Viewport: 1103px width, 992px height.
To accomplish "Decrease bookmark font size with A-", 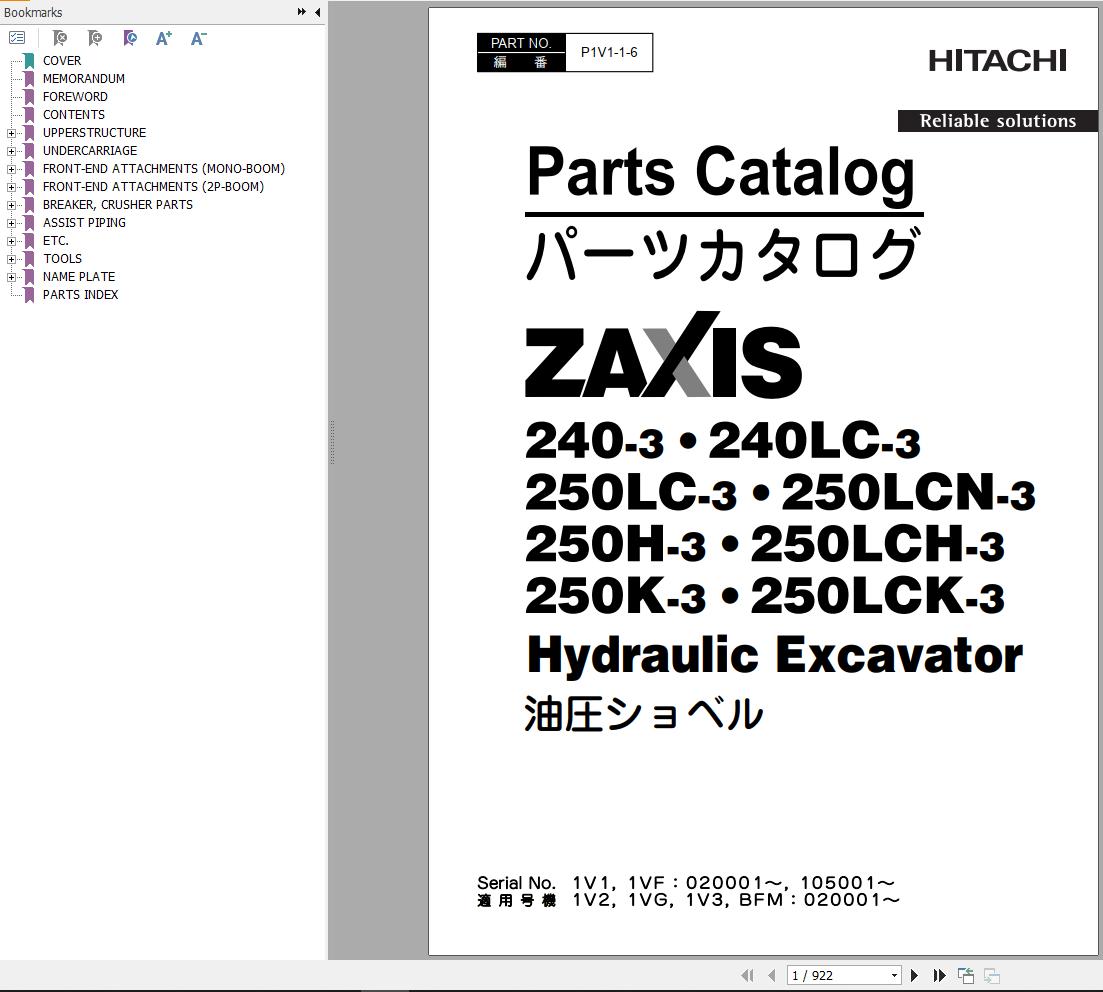I will pos(198,38).
